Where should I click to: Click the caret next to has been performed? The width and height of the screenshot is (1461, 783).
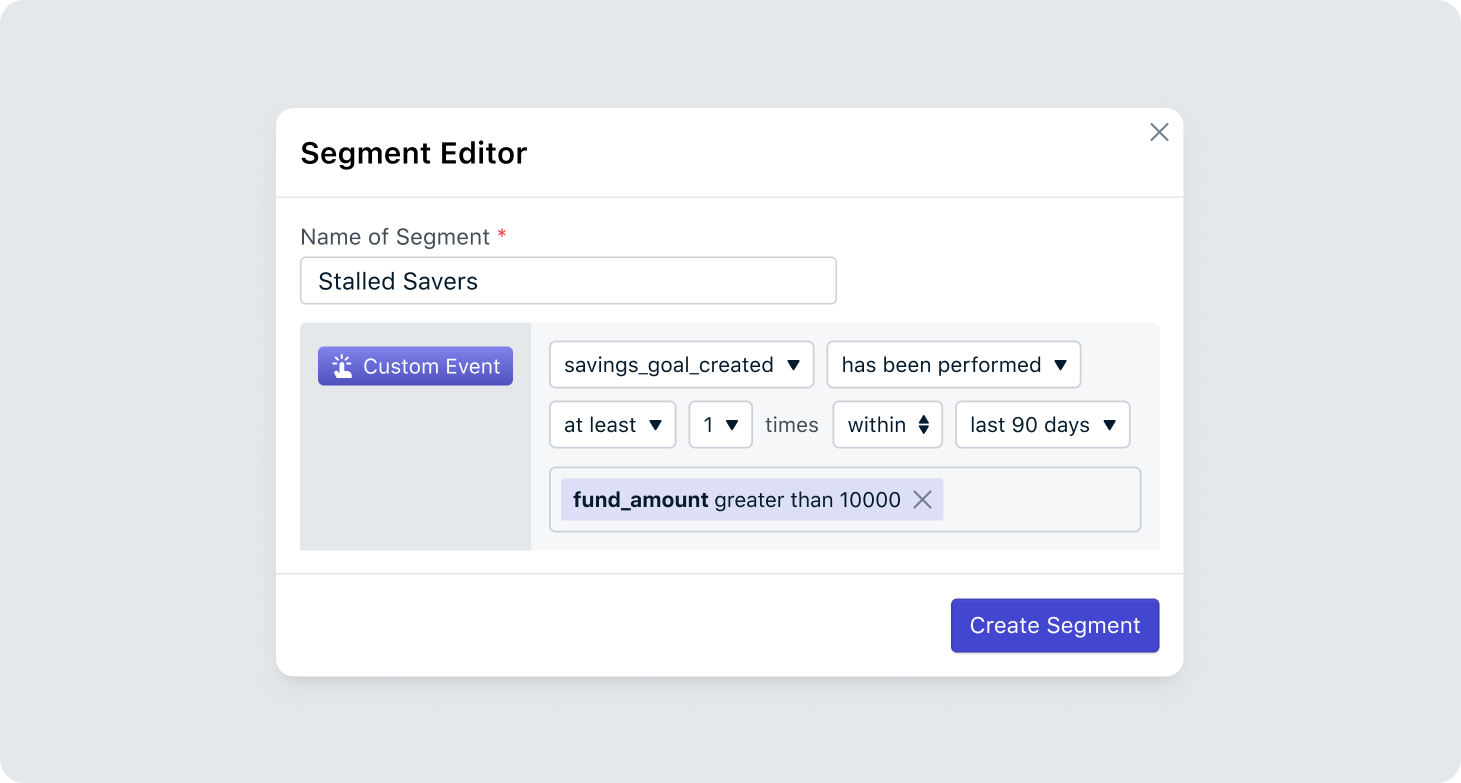click(x=1060, y=365)
